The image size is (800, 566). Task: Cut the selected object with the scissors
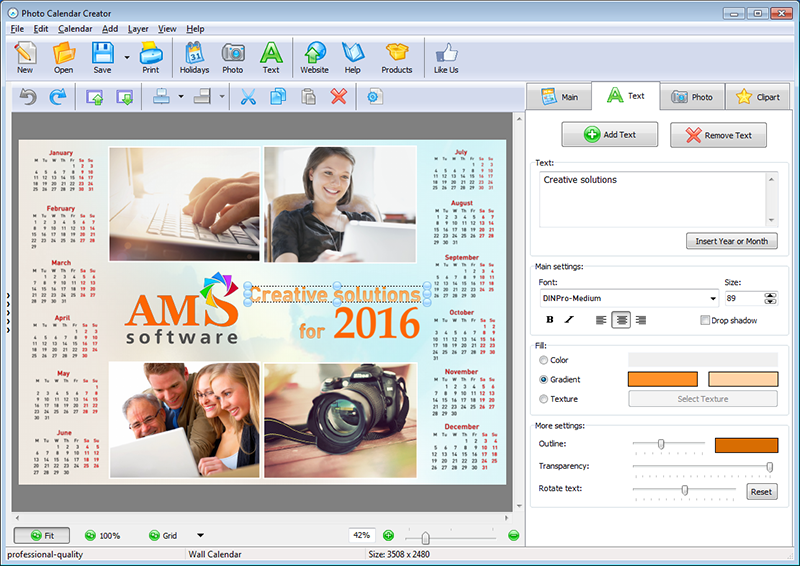[x=248, y=96]
